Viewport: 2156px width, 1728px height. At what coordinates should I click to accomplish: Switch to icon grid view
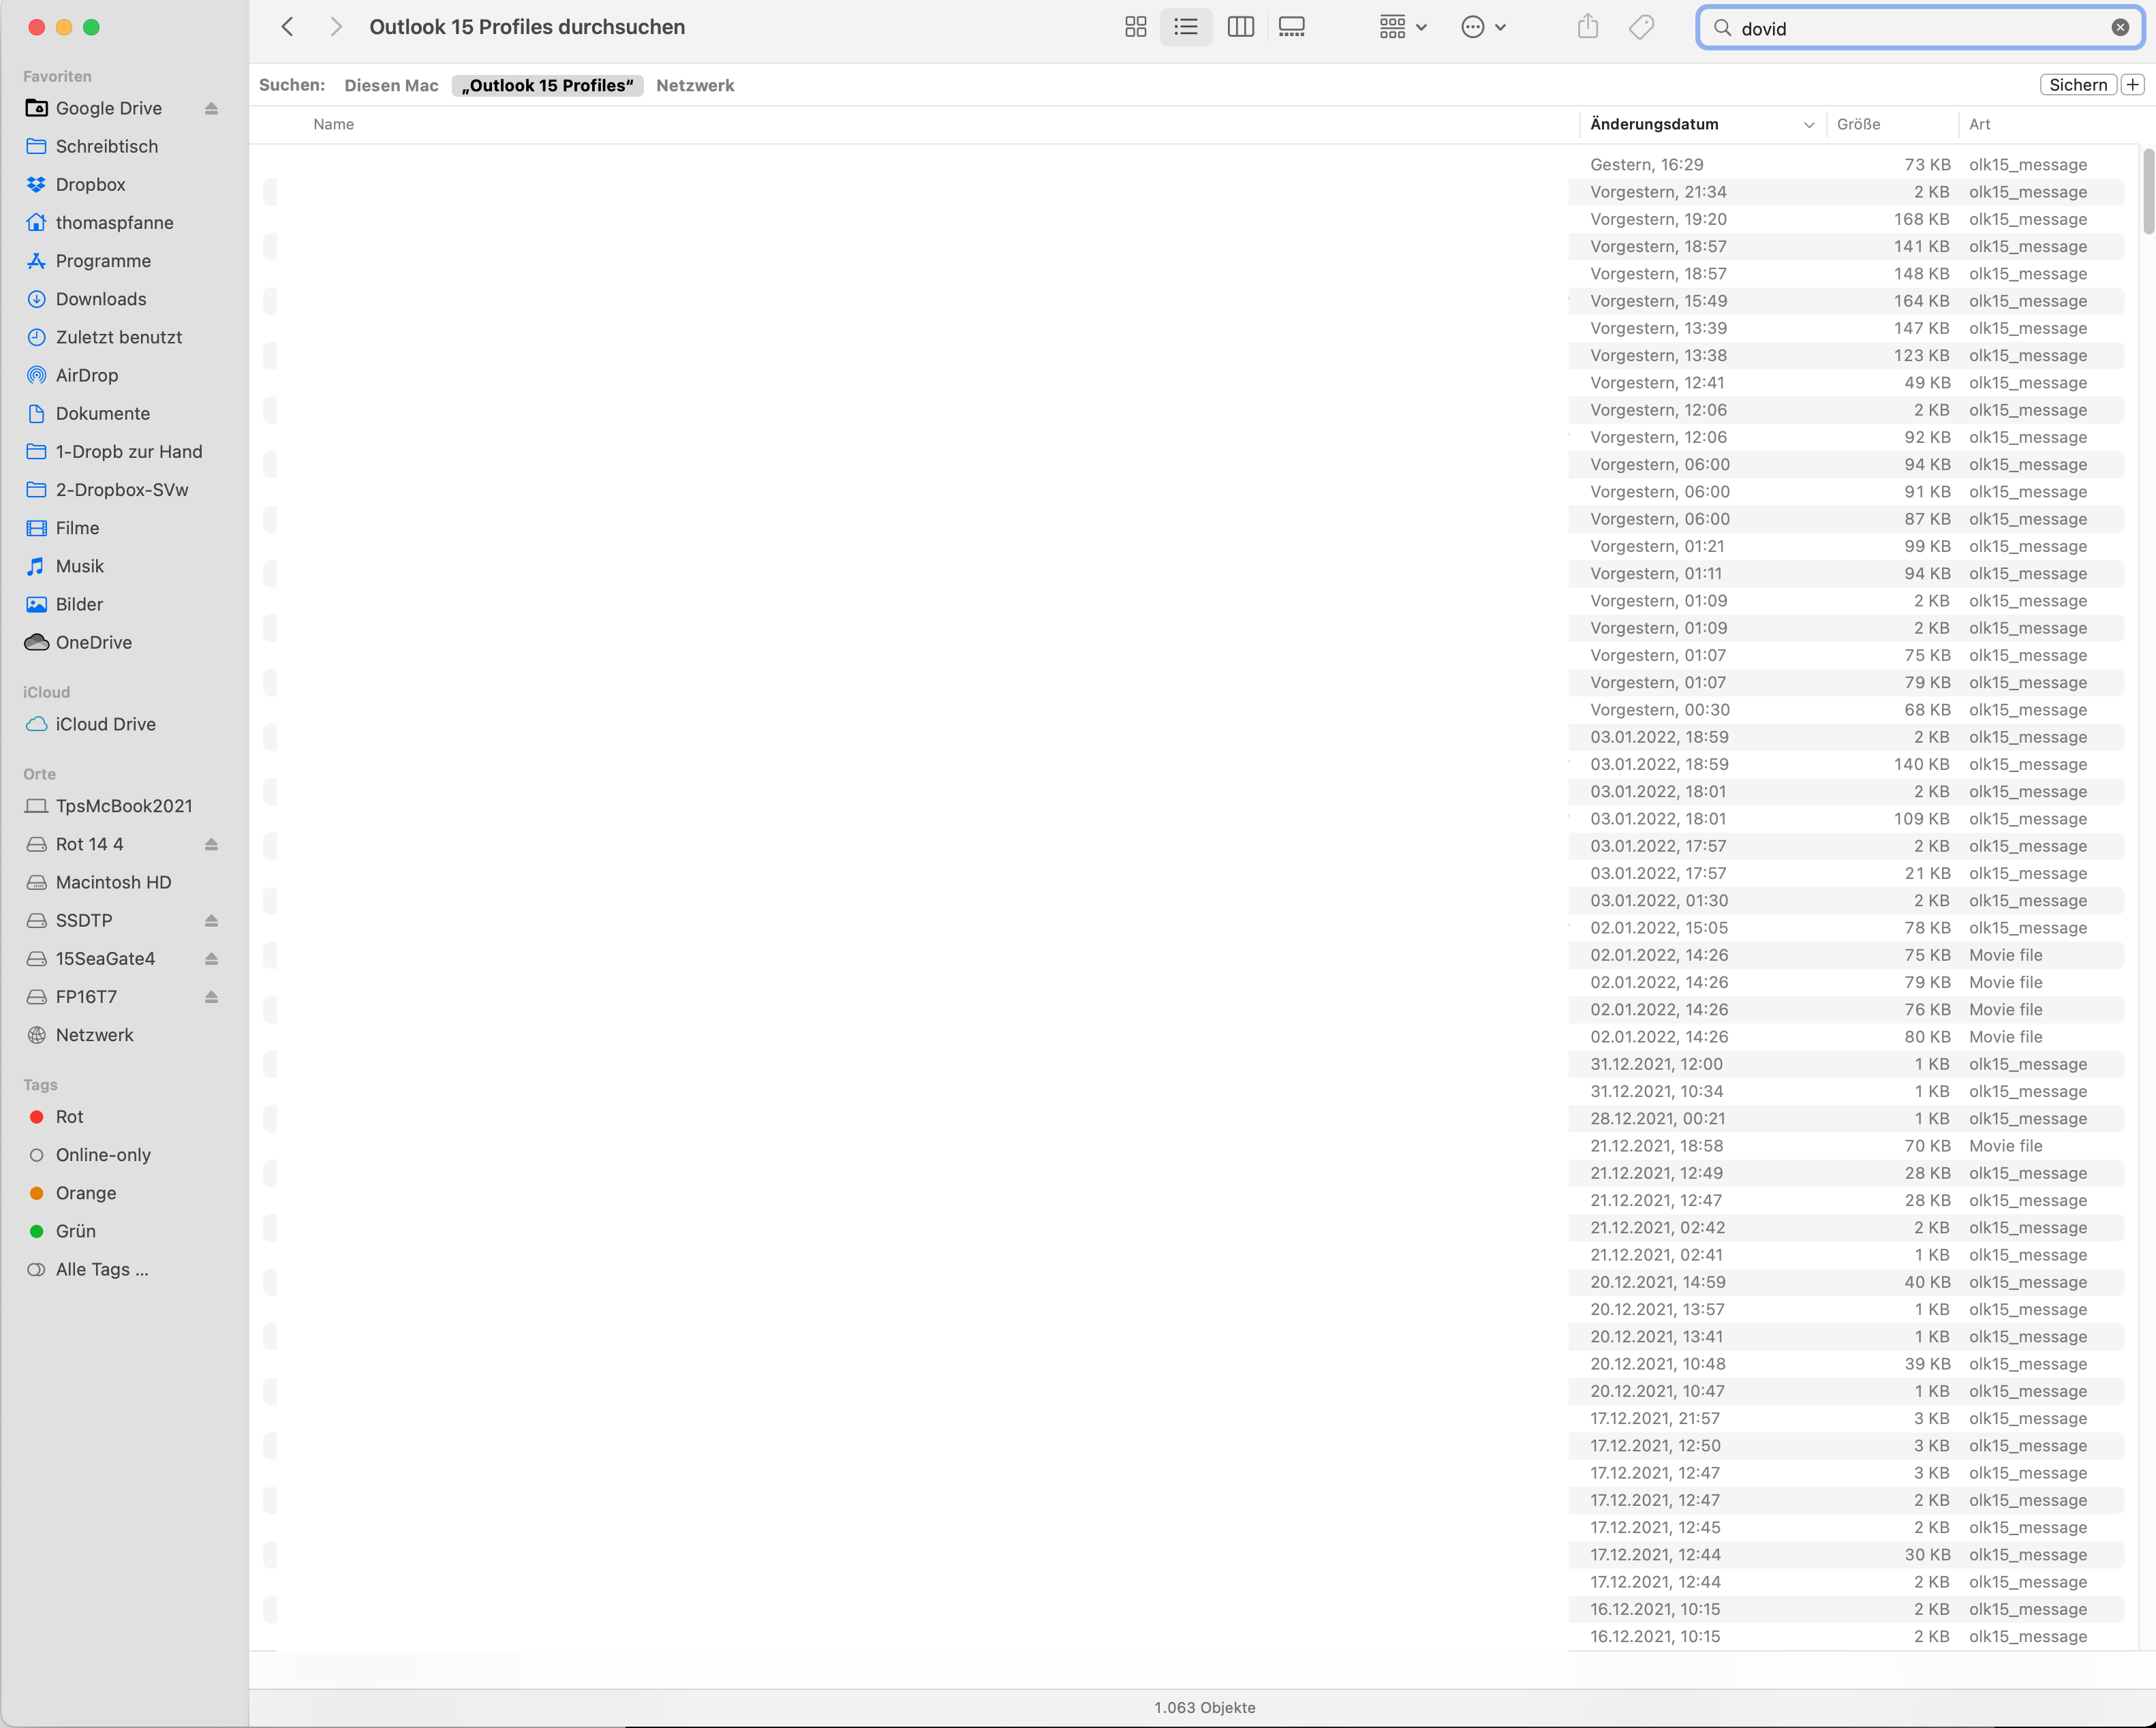point(1135,27)
